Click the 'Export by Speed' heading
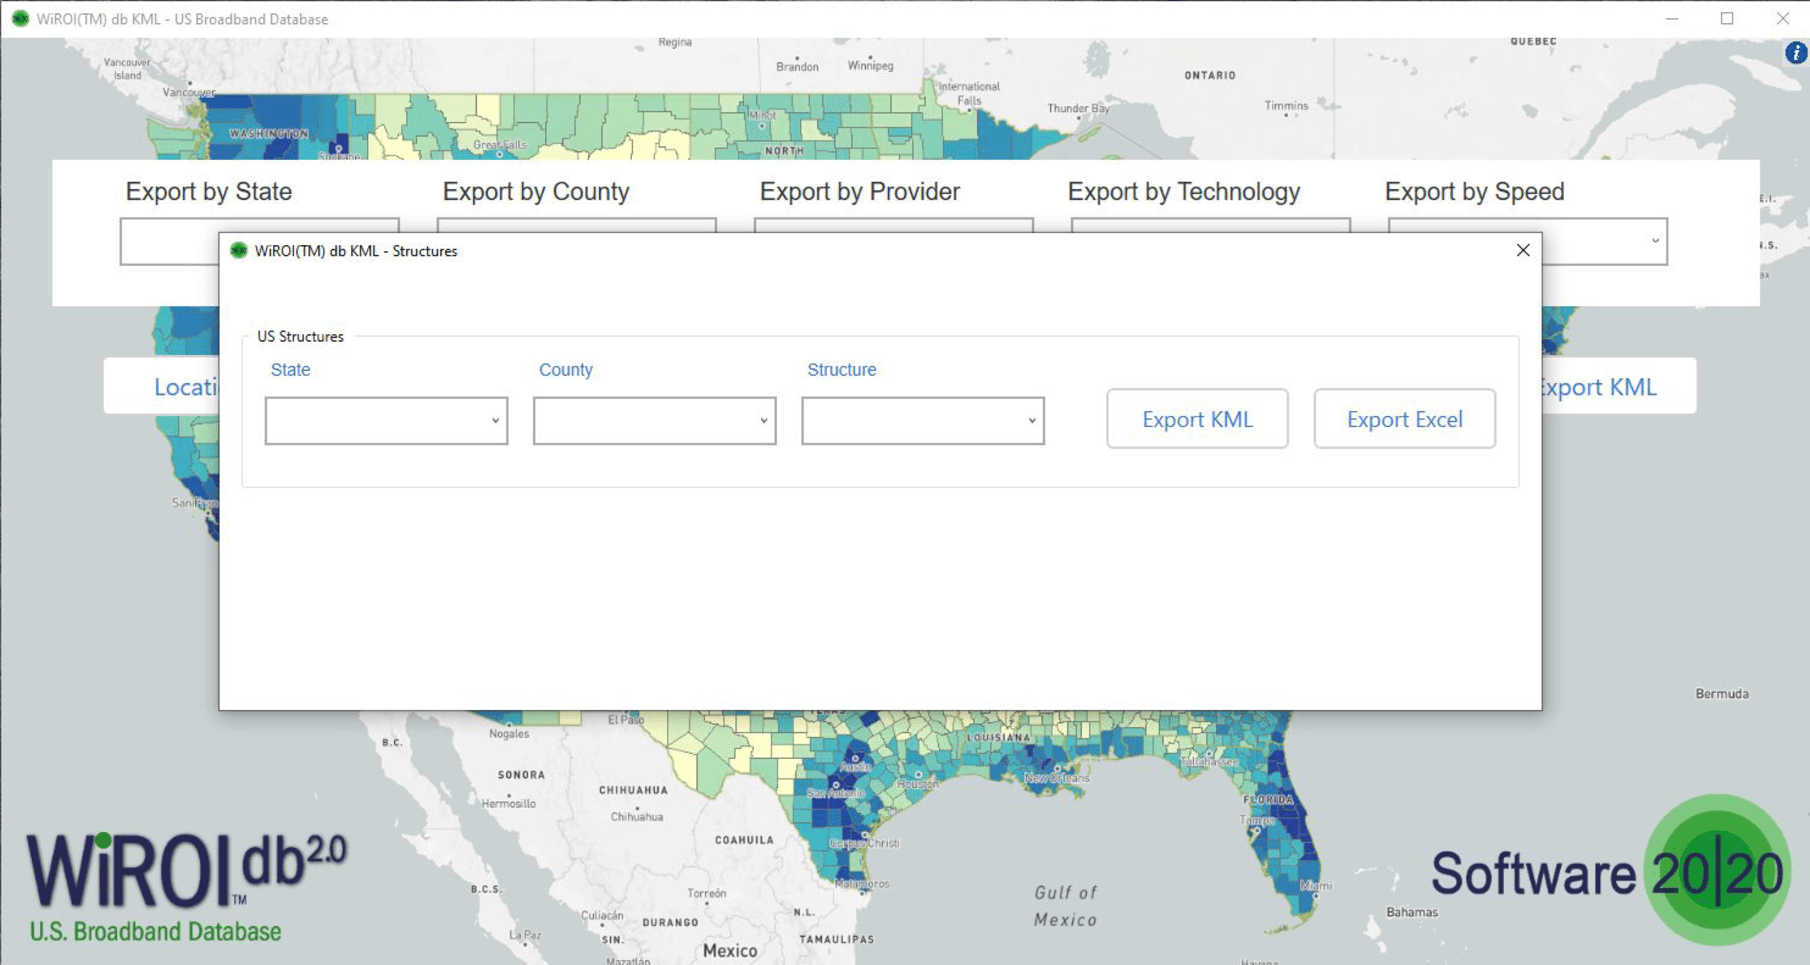Viewport: 1810px width, 965px height. [x=1474, y=191]
